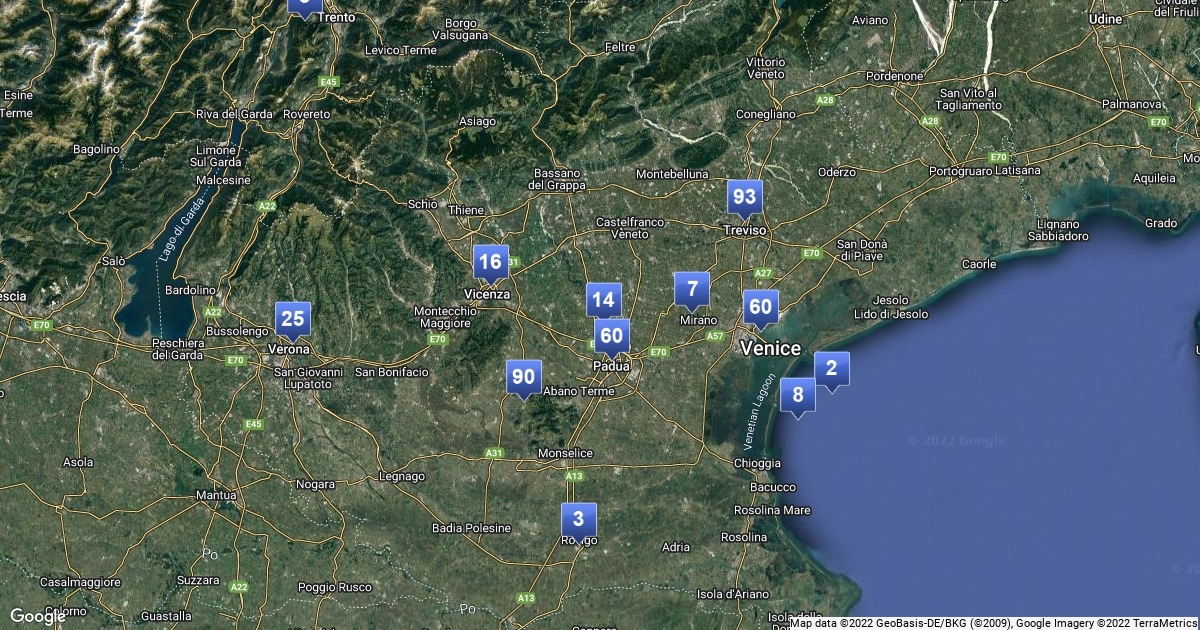Click the marker numbered 90 near Abano Terme

coord(523,377)
